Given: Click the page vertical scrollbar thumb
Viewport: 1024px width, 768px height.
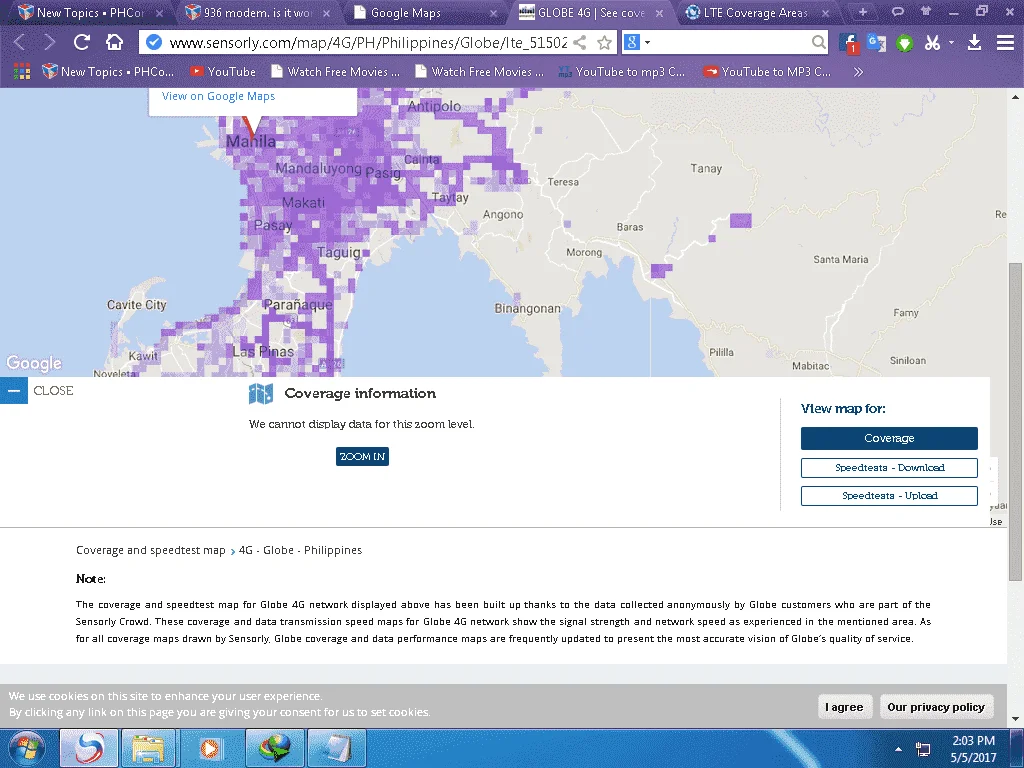Looking at the screenshot, I should (1015, 421).
